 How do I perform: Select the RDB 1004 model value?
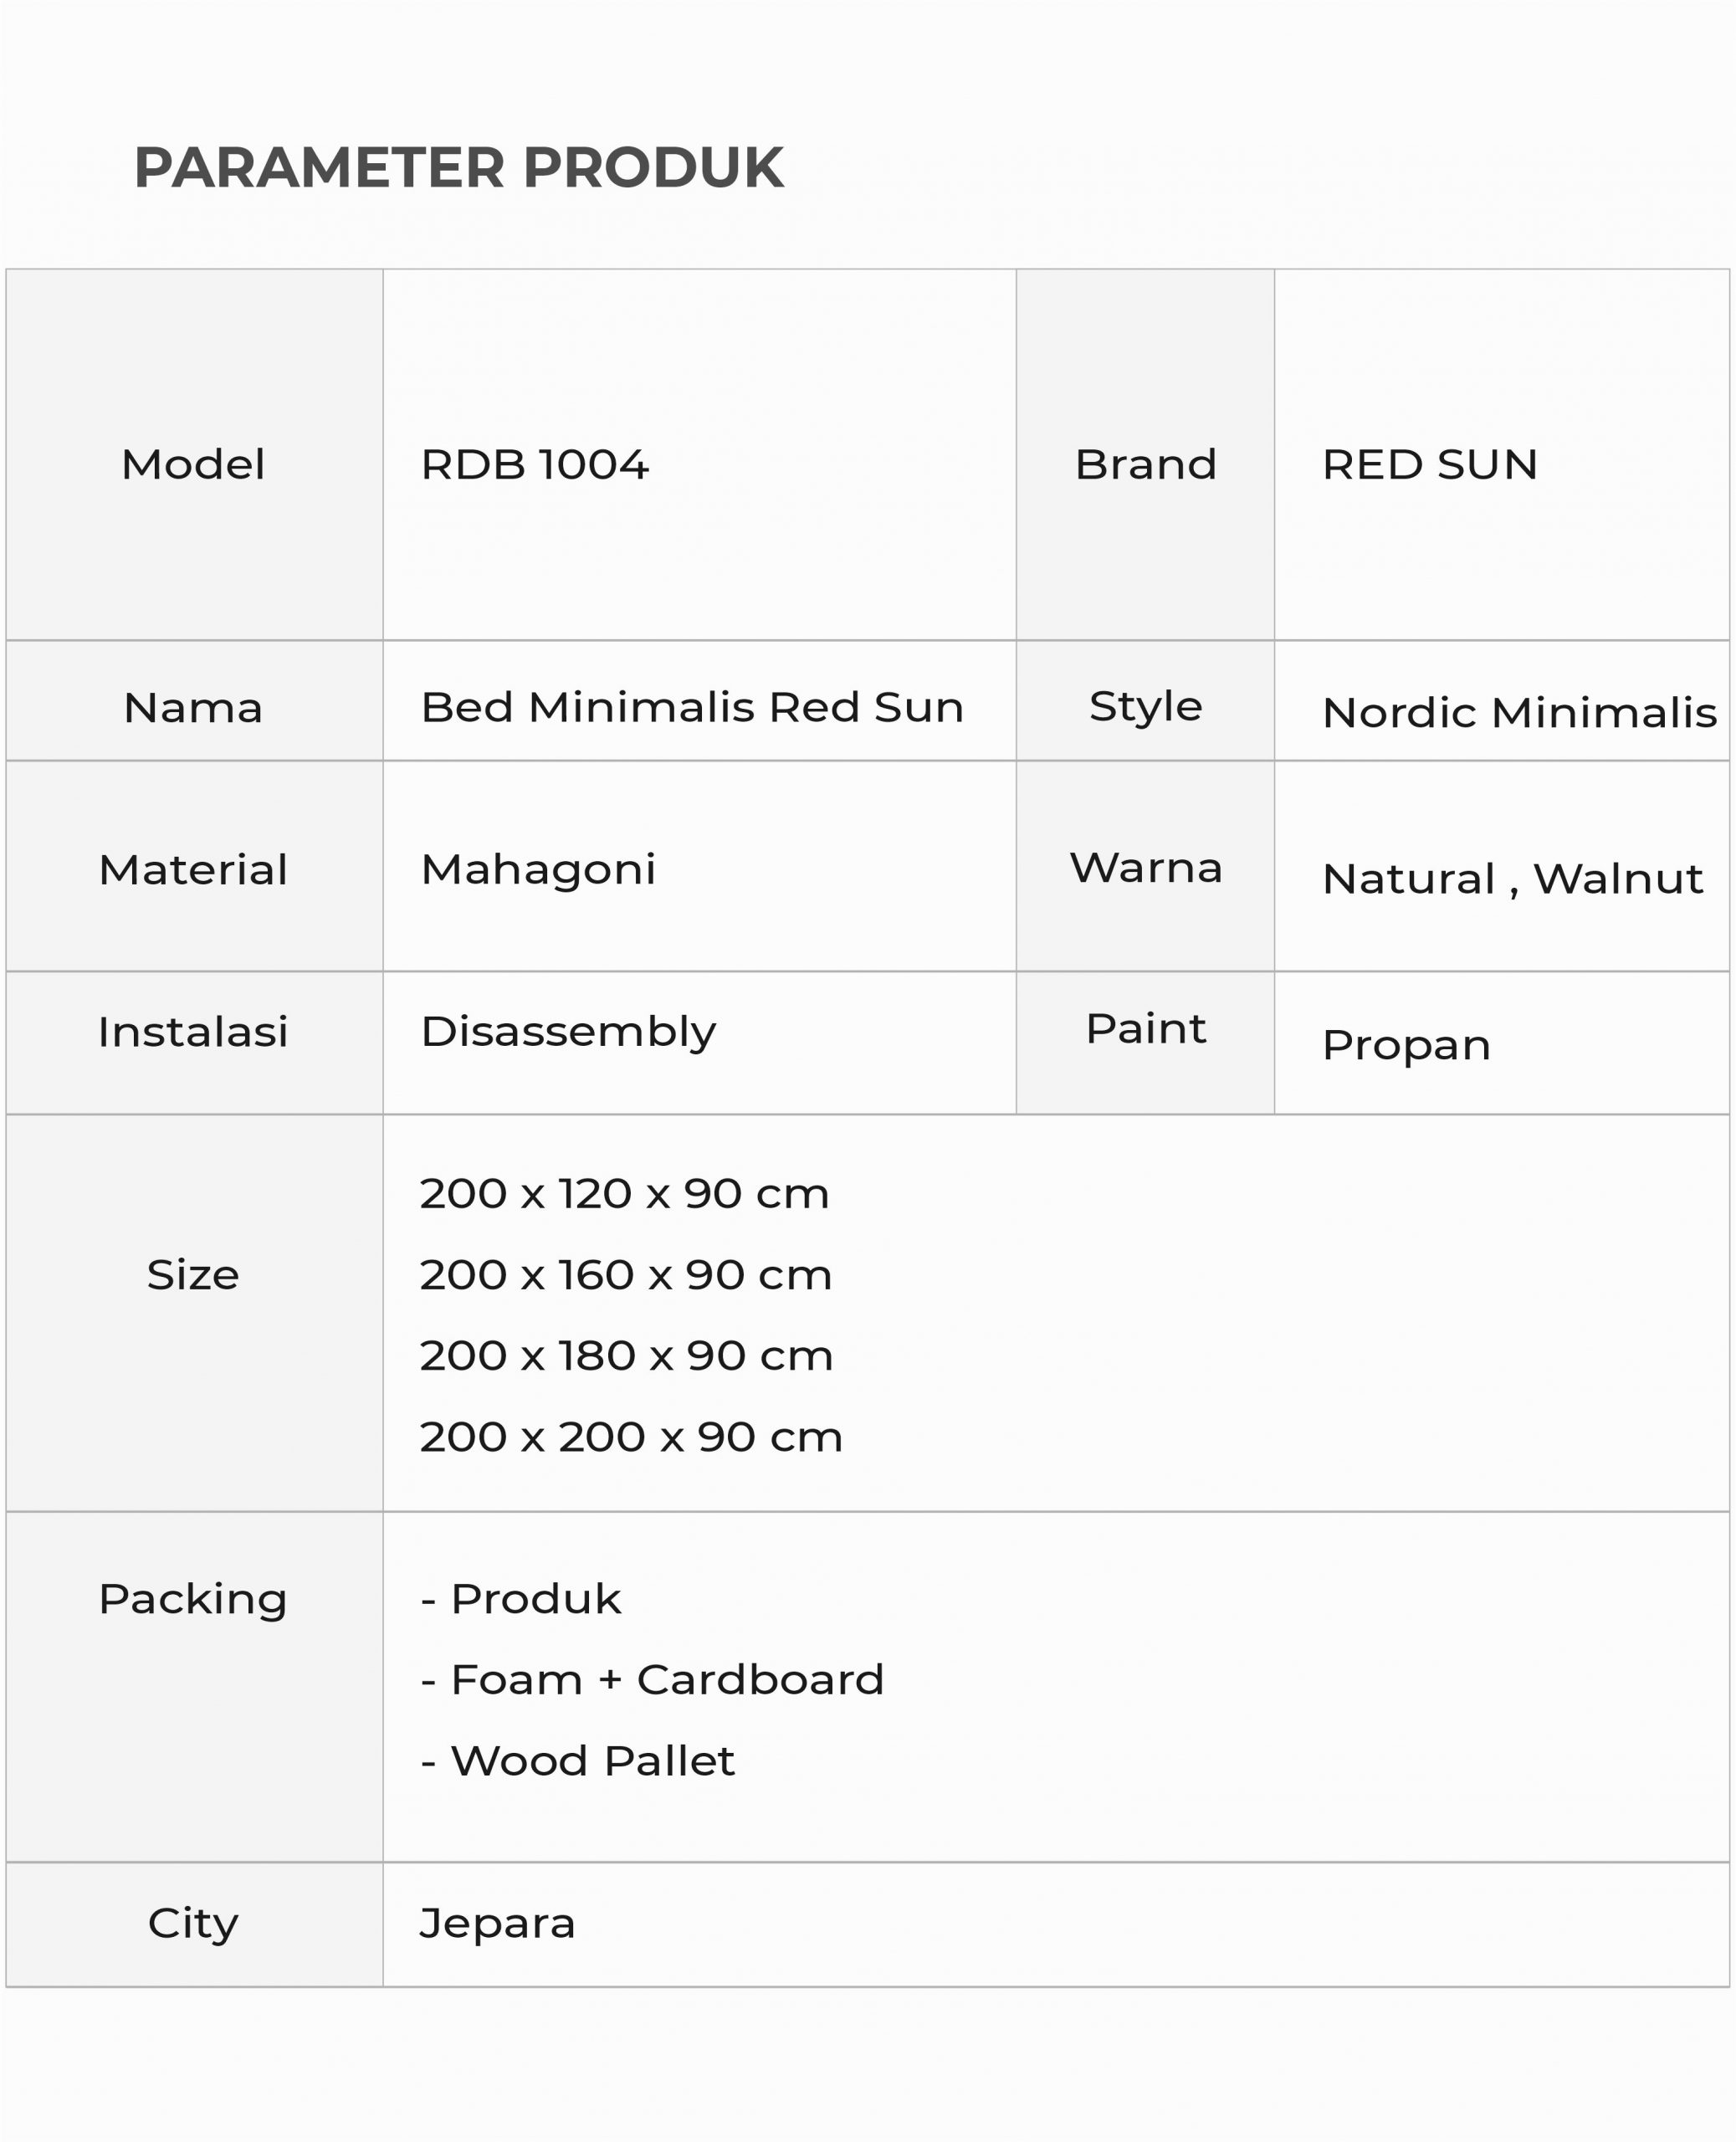point(535,465)
